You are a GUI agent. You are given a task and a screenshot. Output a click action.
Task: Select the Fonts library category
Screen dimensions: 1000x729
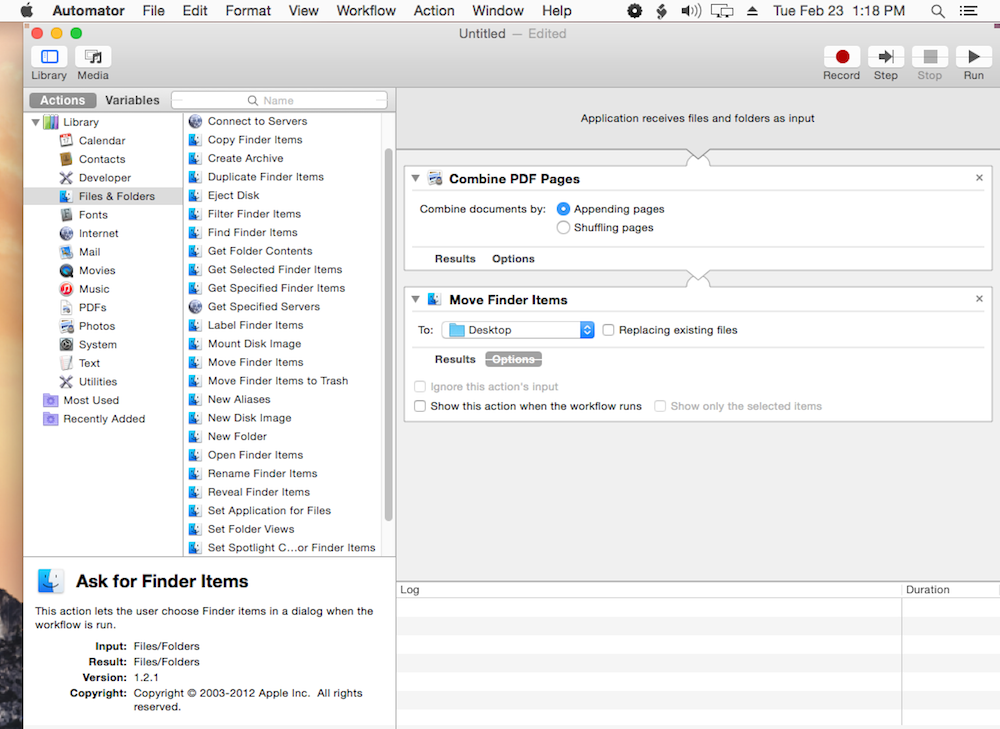click(x=93, y=215)
